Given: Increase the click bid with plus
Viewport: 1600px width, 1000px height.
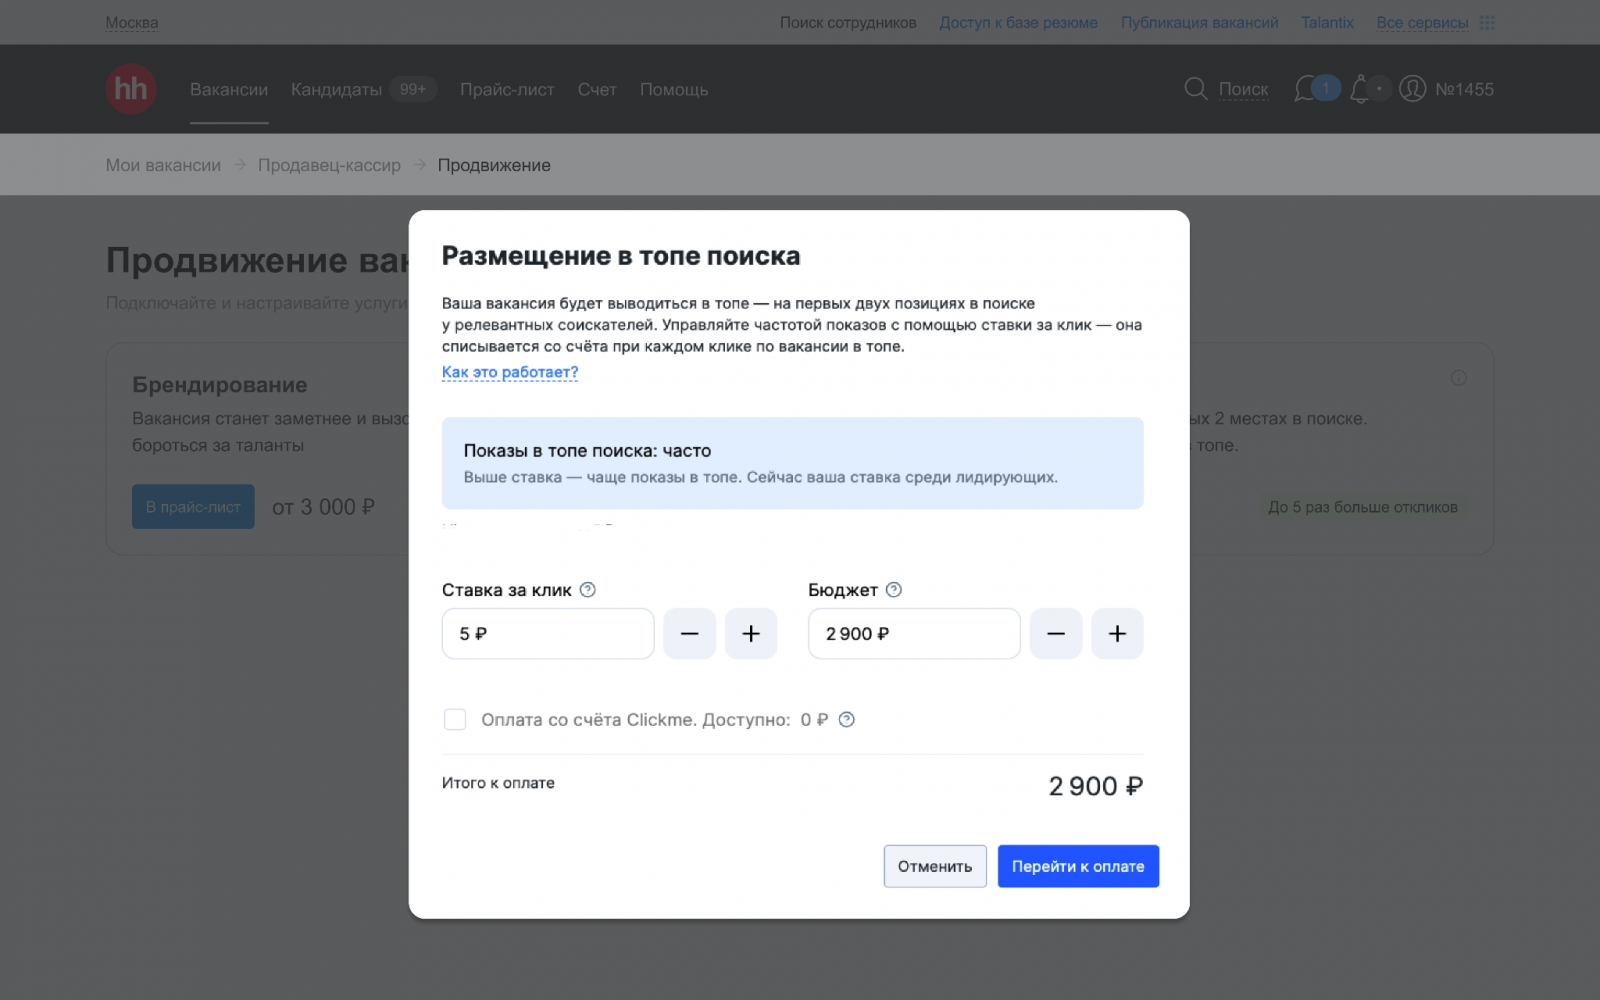Looking at the screenshot, I should [751, 634].
